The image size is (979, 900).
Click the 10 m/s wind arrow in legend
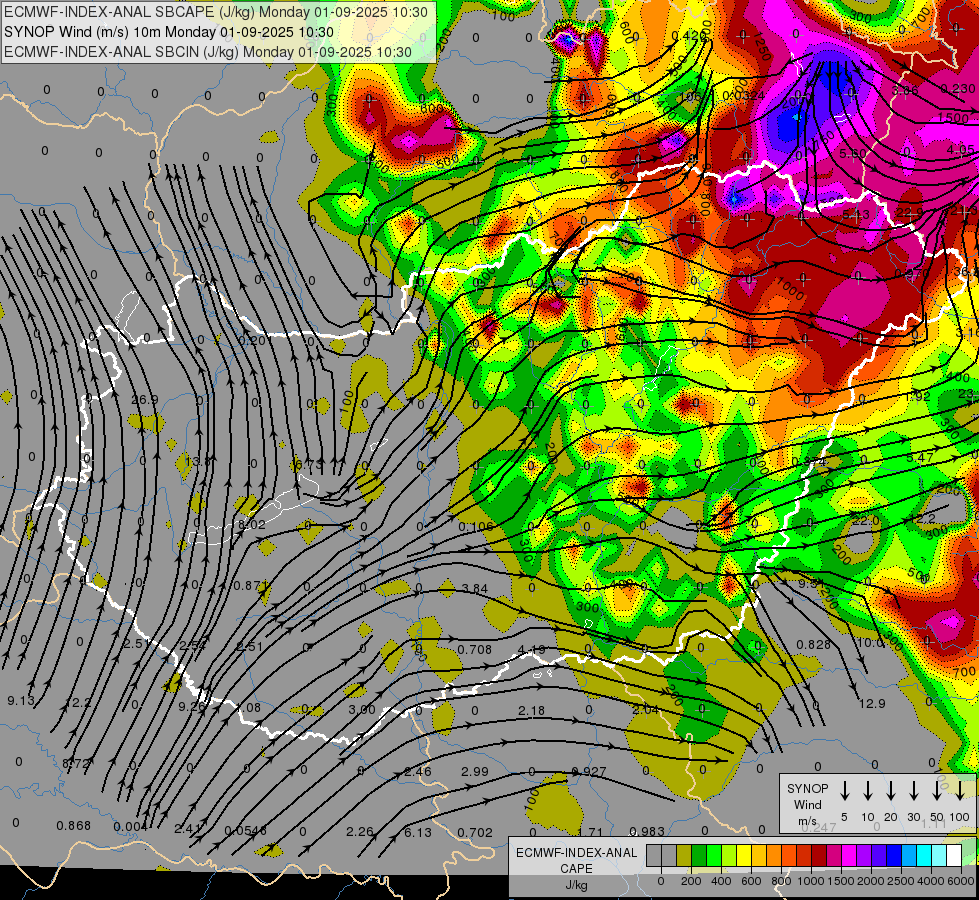[868, 790]
